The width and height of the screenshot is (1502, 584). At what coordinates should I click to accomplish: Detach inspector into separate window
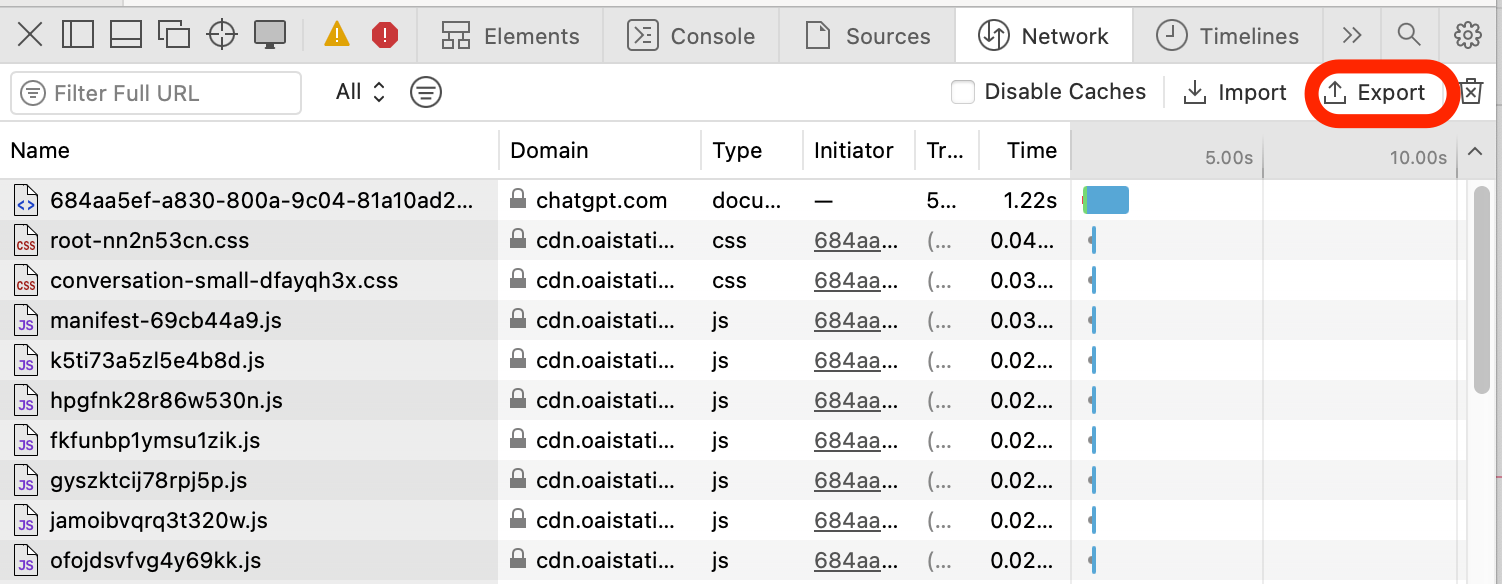(174, 35)
